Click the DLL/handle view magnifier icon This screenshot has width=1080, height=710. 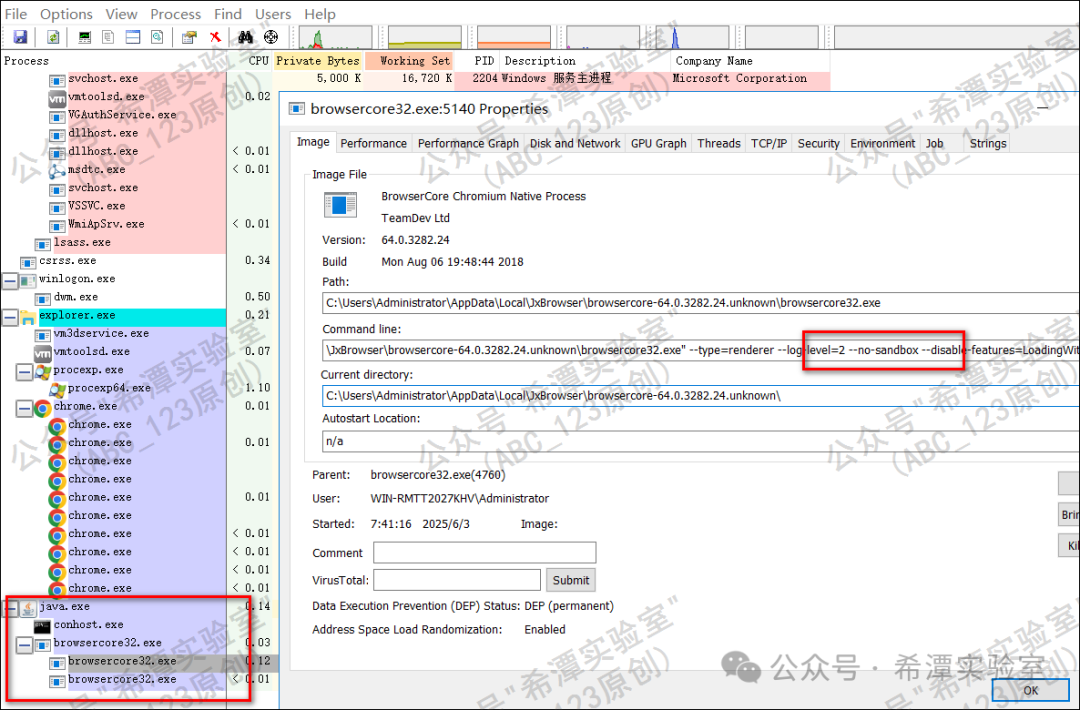coord(157,36)
